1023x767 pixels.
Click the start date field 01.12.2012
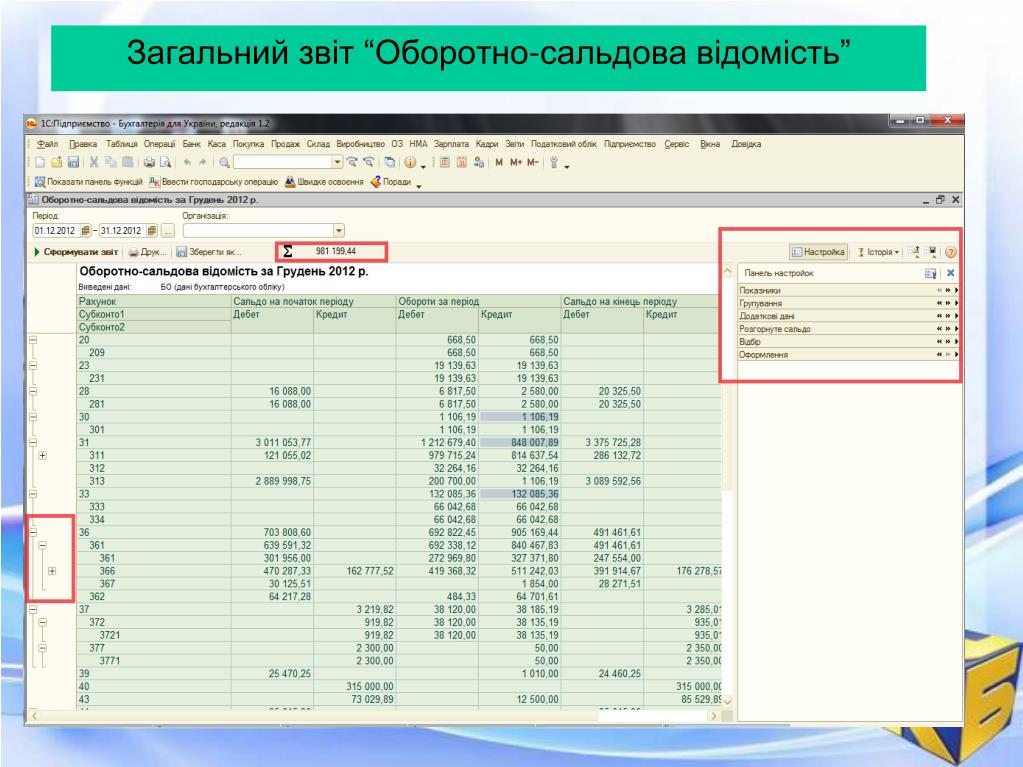tap(55, 231)
